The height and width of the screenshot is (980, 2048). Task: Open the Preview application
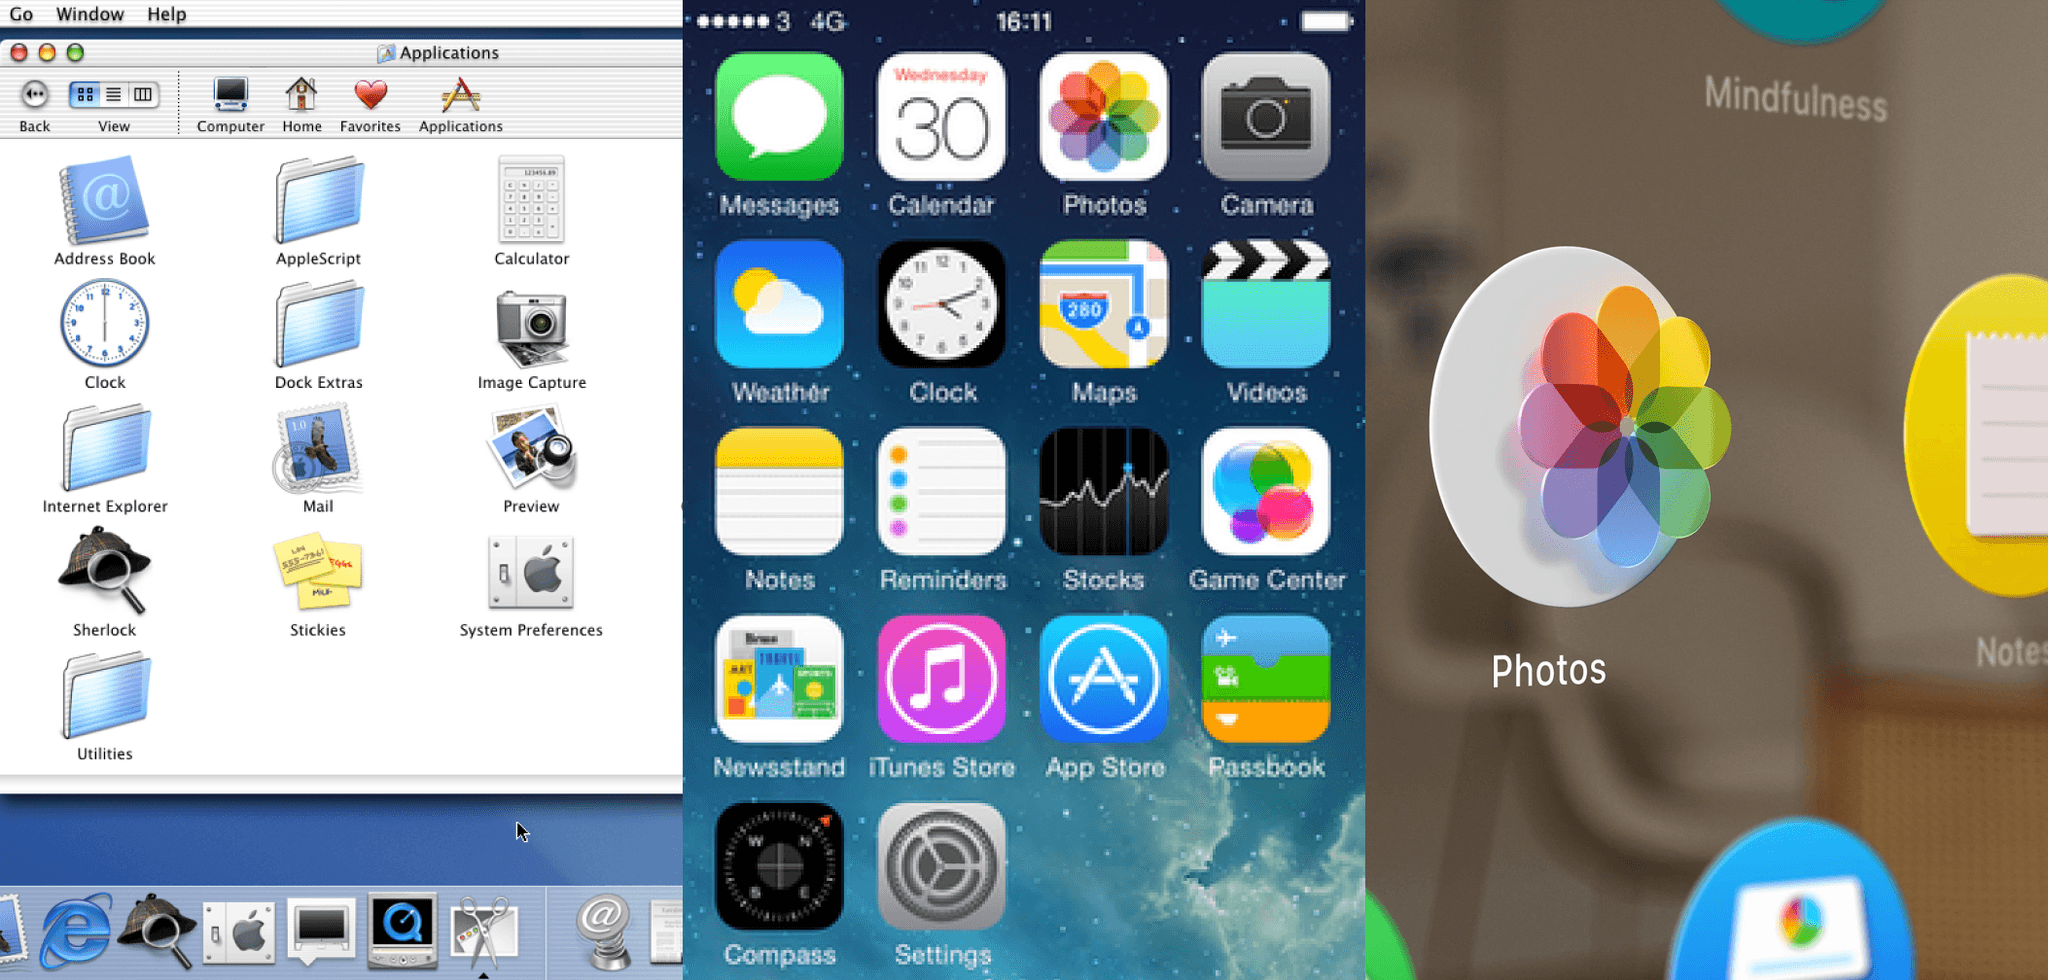point(531,449)
